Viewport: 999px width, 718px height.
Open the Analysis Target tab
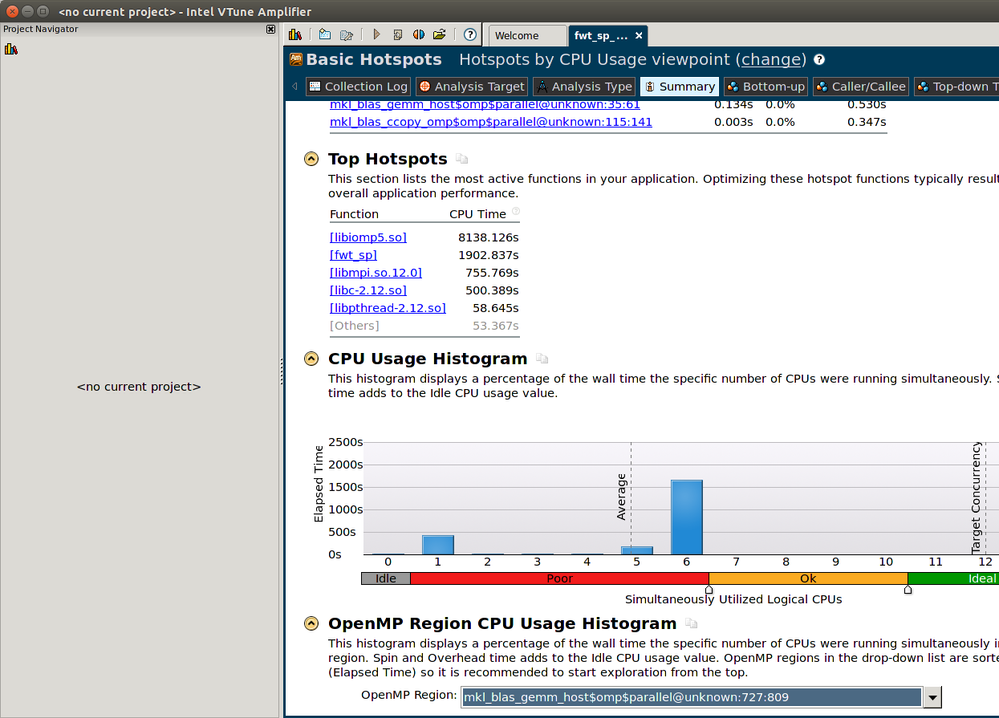click(x=471, y=86)
